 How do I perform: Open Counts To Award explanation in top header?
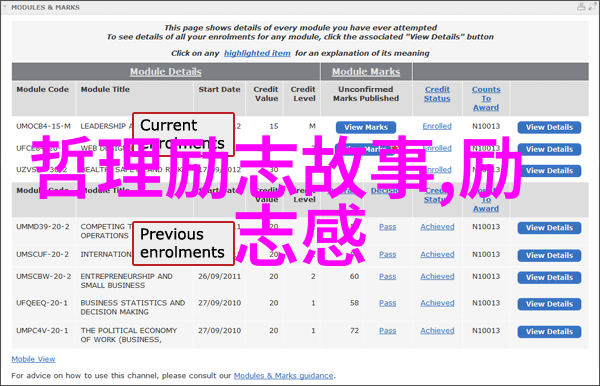[x=486, y=98]
